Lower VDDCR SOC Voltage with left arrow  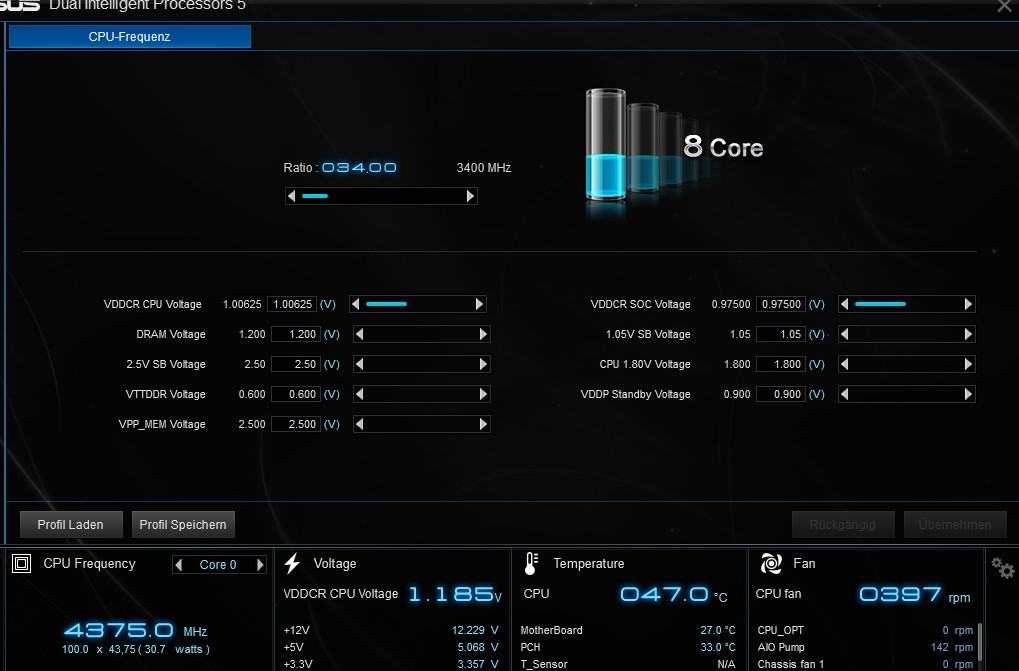click(844, 304)
